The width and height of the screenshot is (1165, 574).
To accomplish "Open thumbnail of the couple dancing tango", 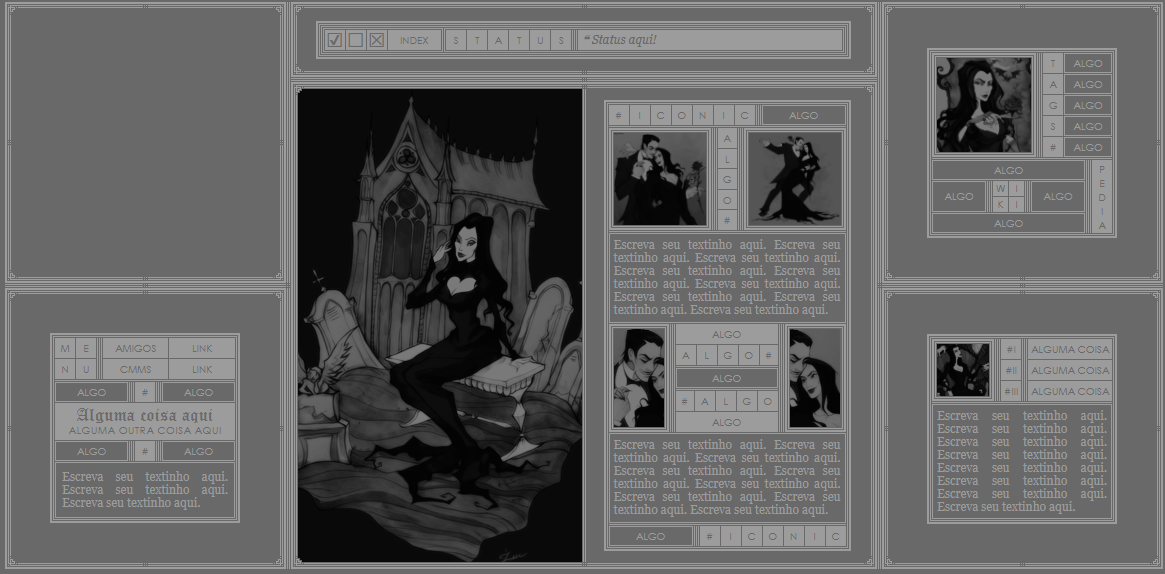I will [x=794, y=179].
